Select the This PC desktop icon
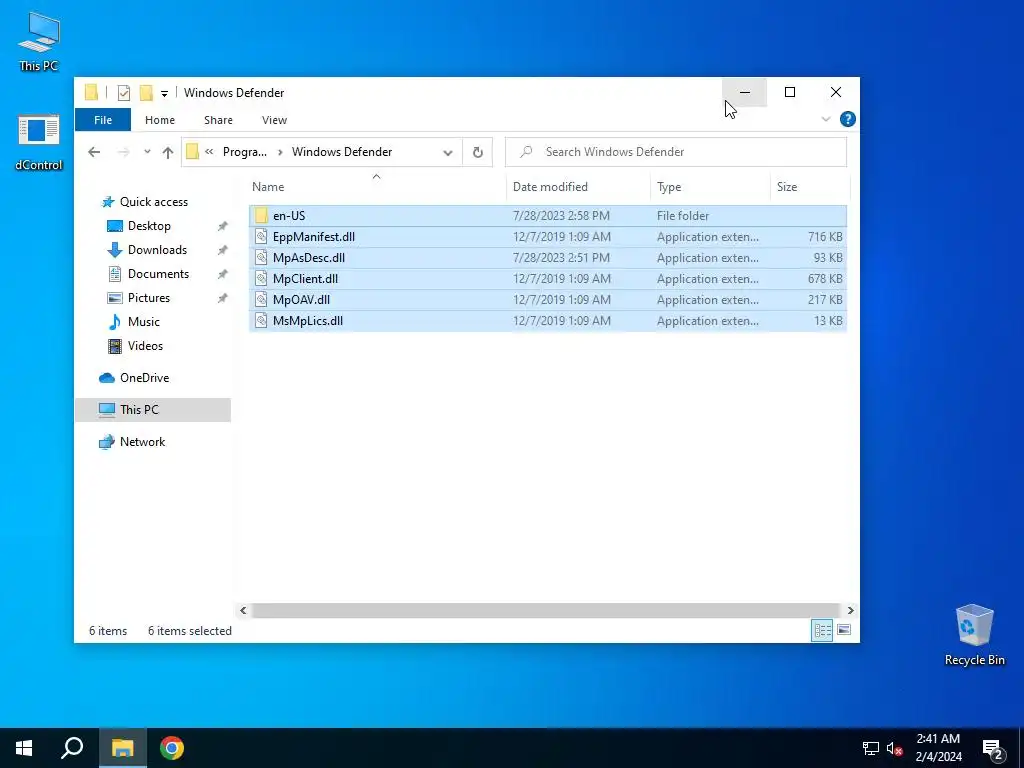This screenshot has height=768, width=1024. (39, 42)
